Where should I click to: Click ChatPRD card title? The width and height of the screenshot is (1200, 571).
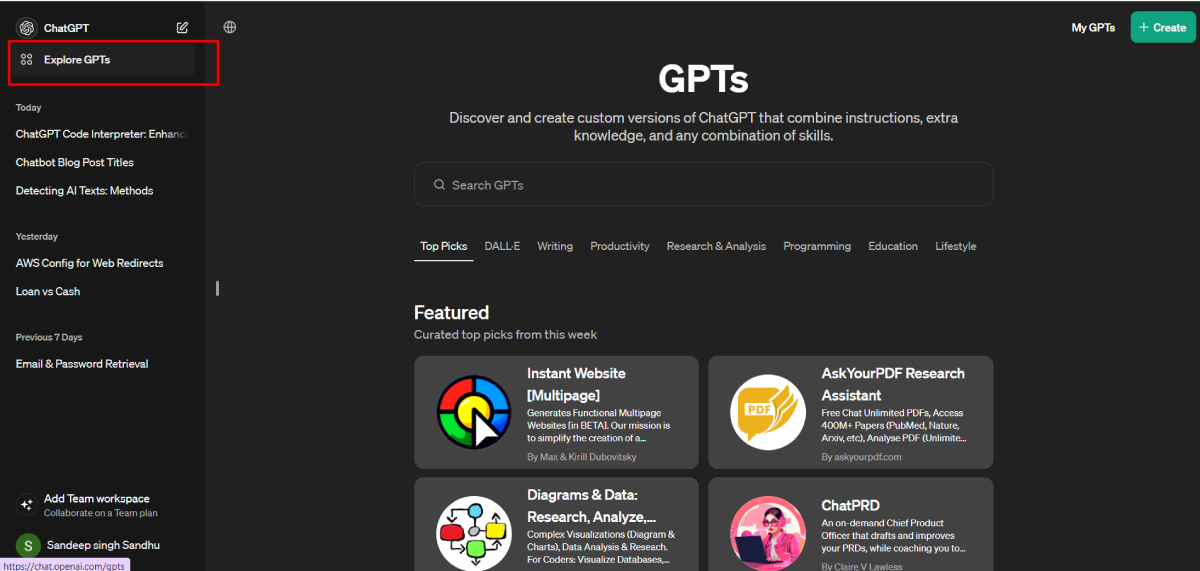850,505
